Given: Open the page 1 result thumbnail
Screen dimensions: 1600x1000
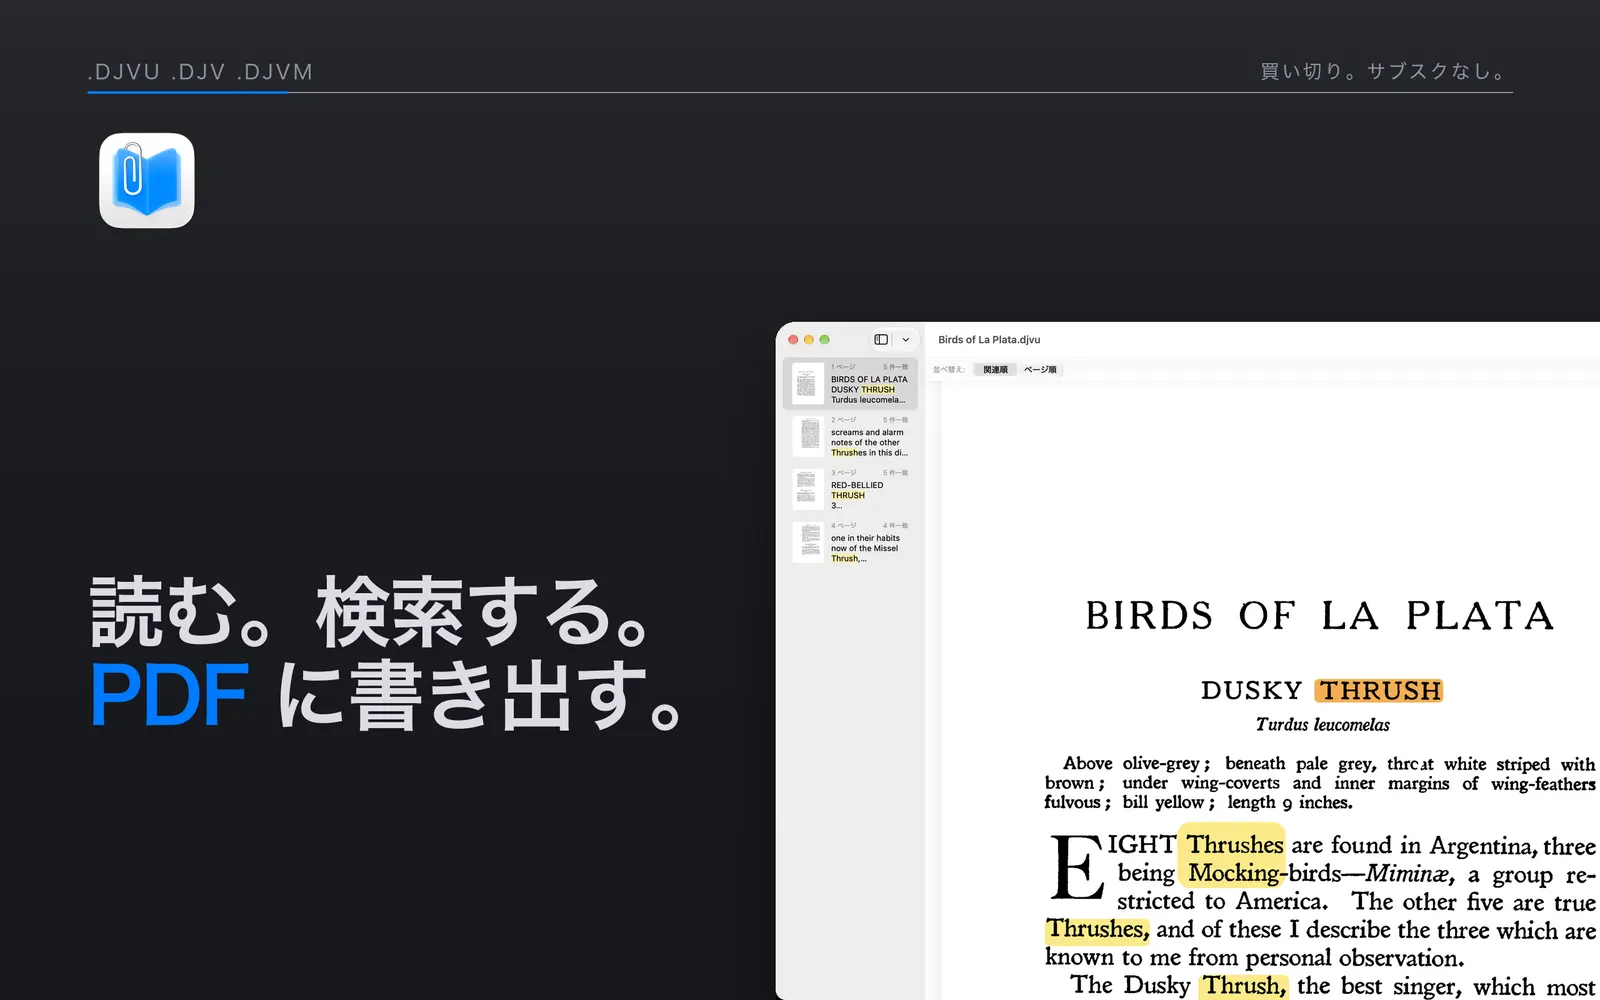Looking at the screenshot, I should (x=808, y=383).
